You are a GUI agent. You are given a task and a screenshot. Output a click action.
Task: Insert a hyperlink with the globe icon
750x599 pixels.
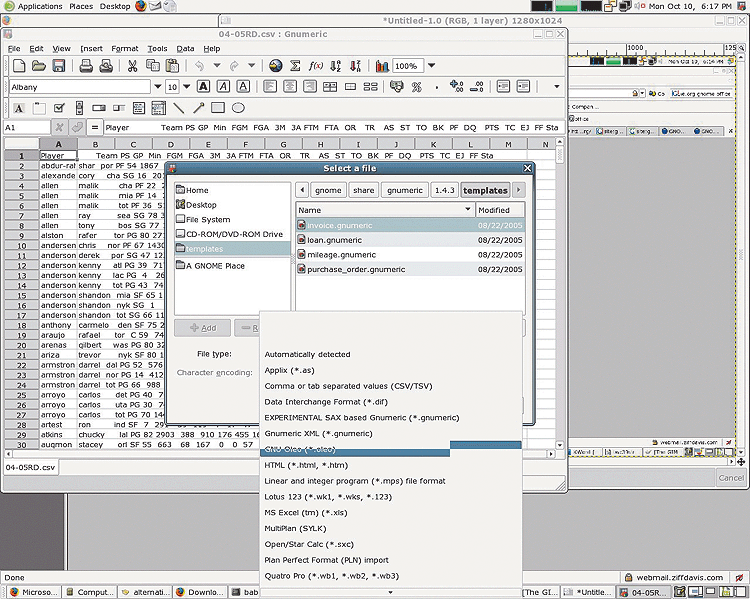(275, 66)
